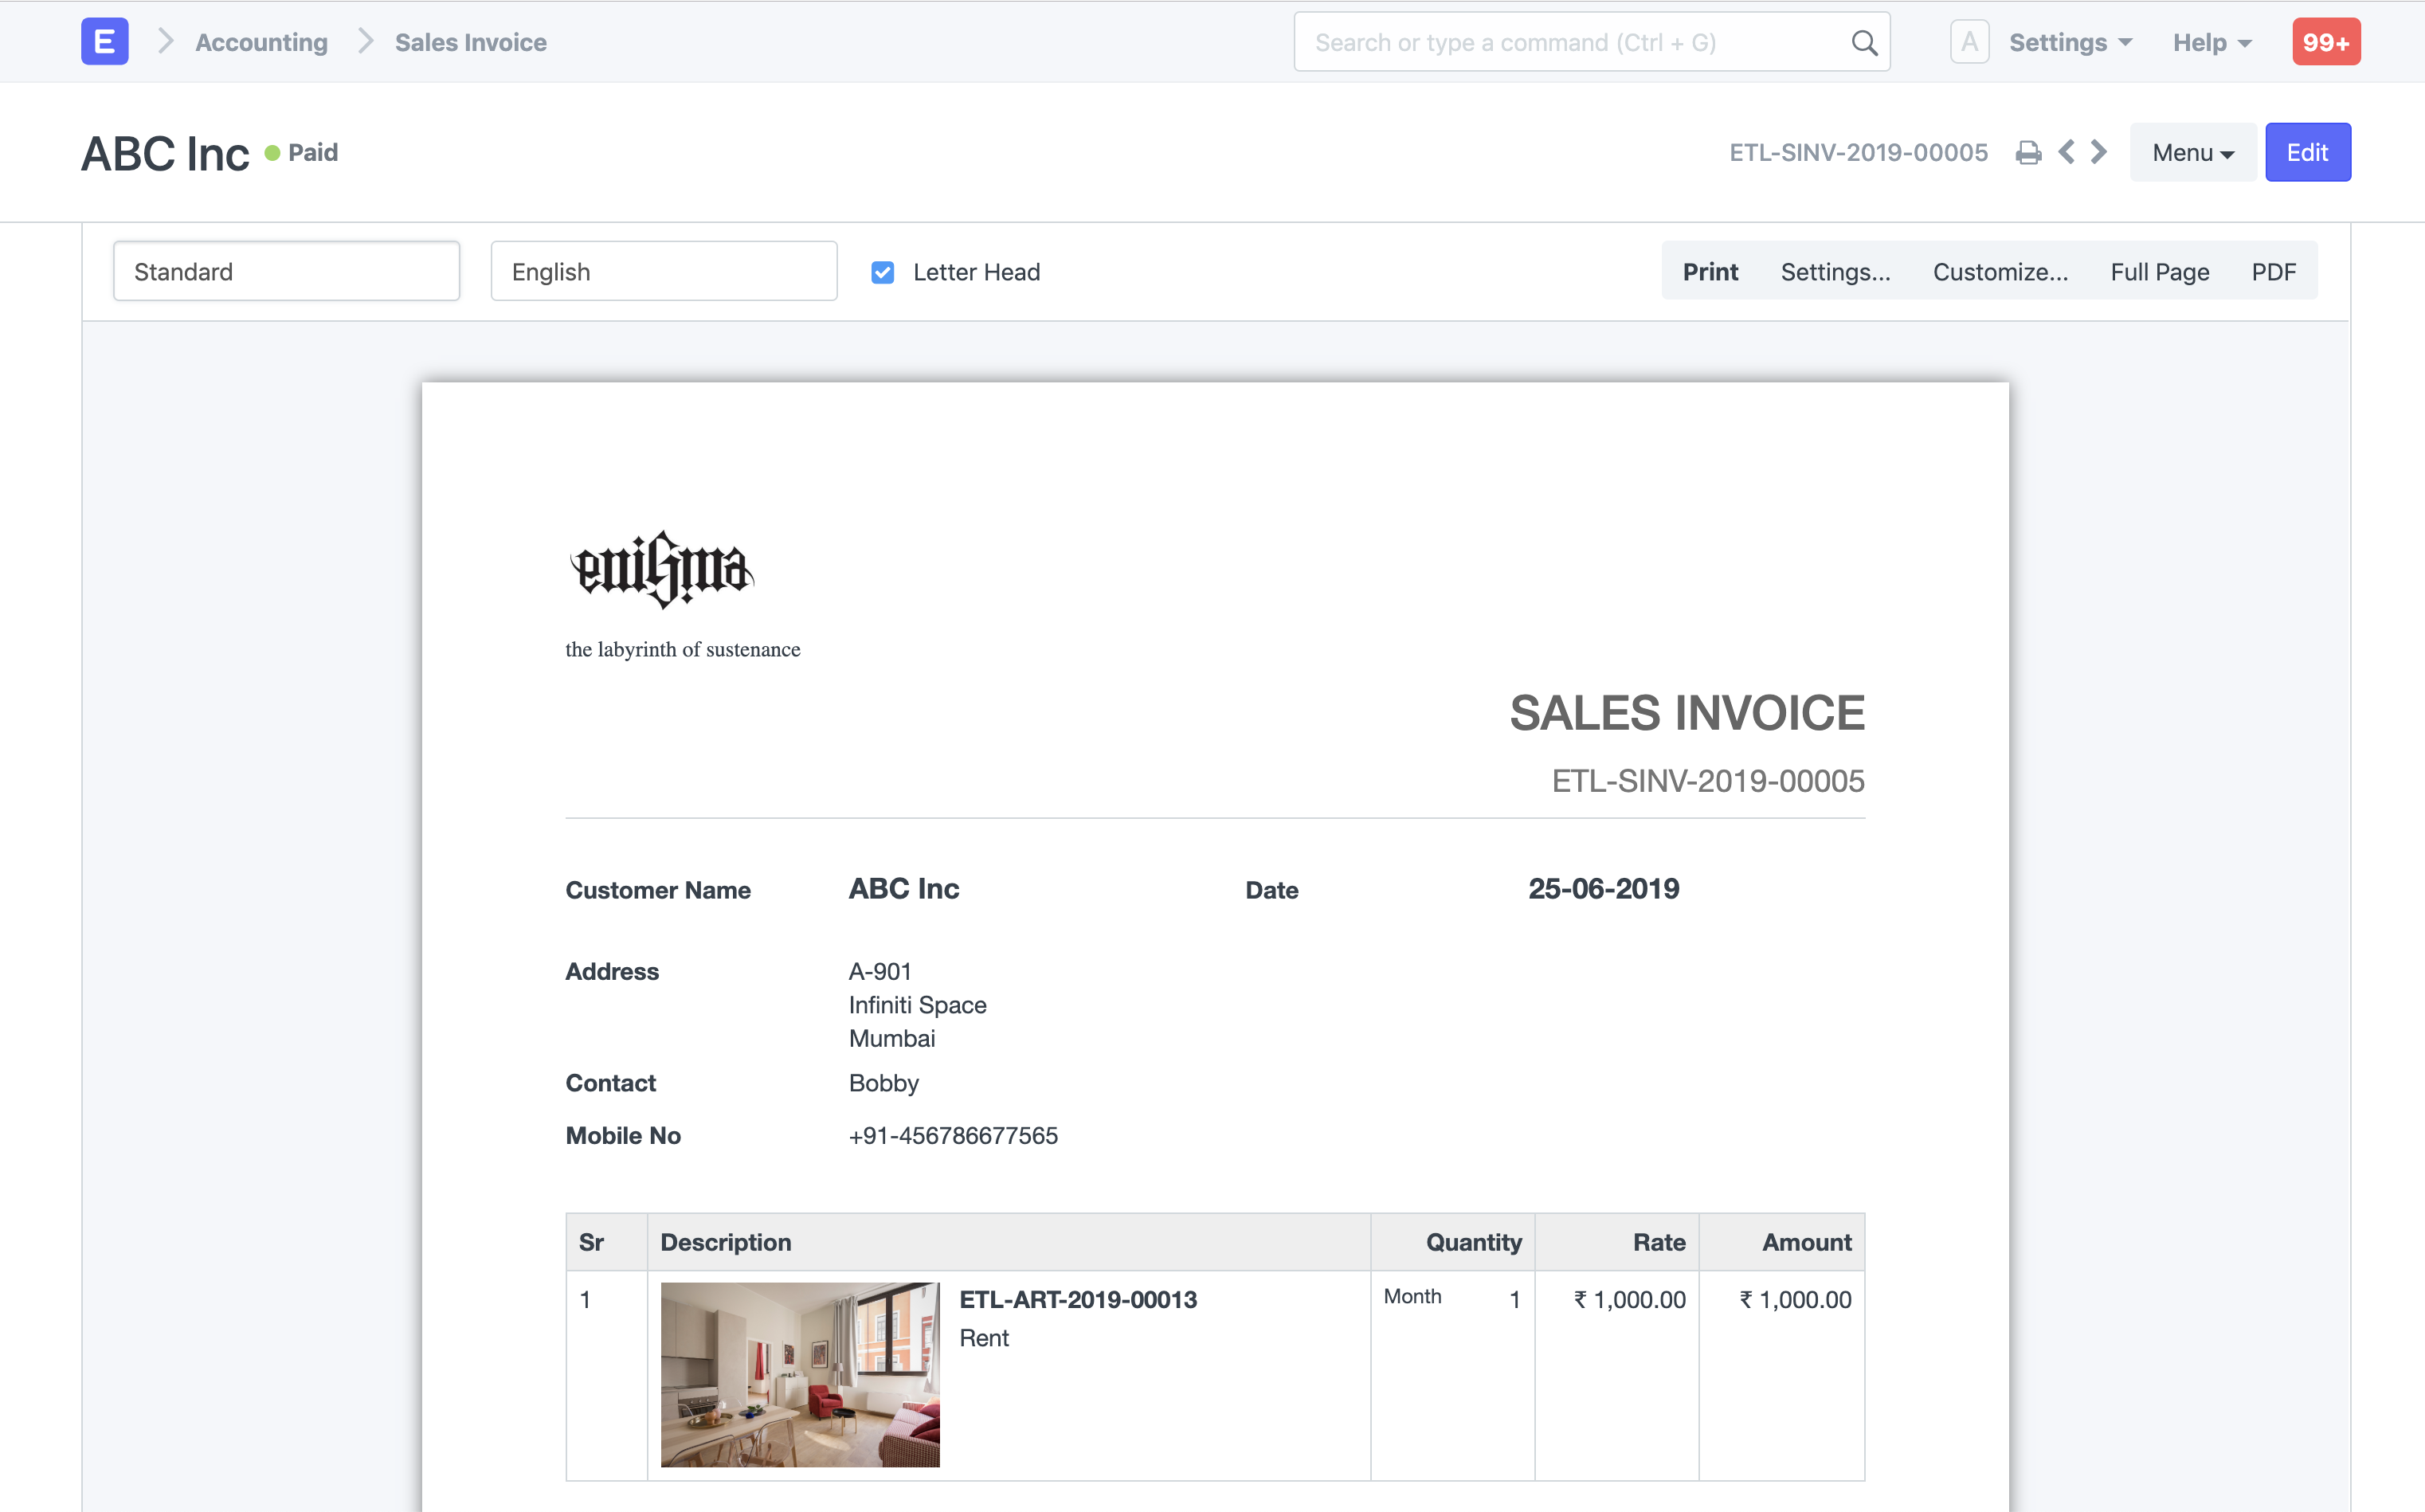Open the Standard template dropdown
The height and width of the screenshot is (1512, 2425).
point(286,270)
